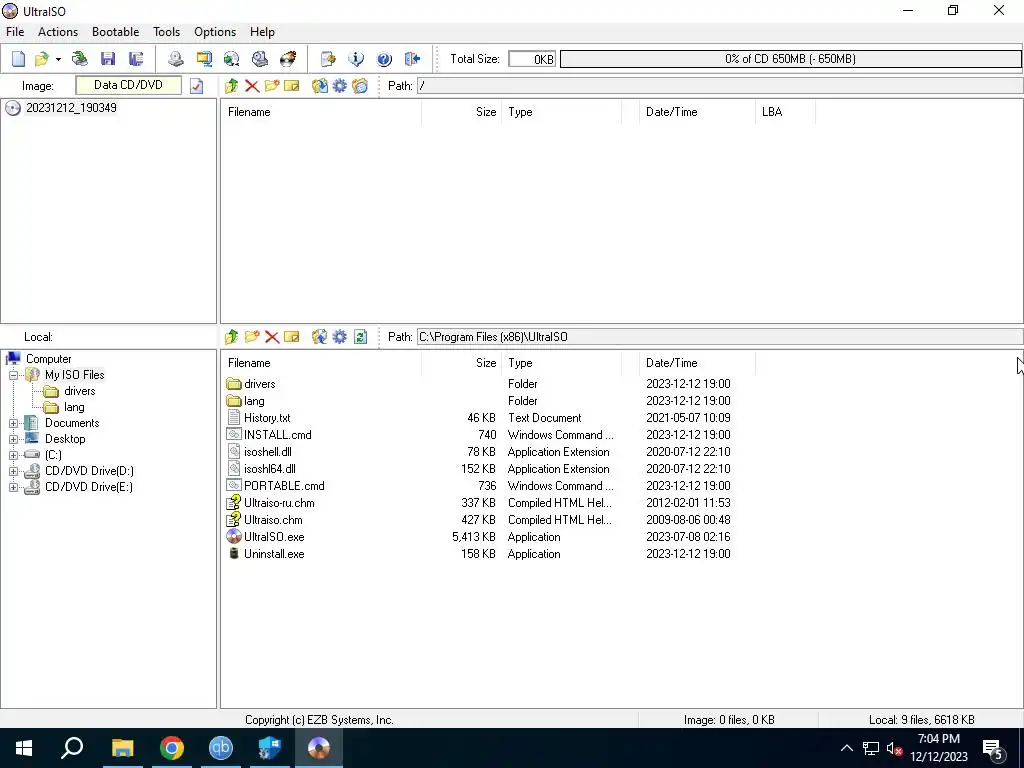
Task: Toggle the image properties checkmark icon
Action: (x=197, y=86)
